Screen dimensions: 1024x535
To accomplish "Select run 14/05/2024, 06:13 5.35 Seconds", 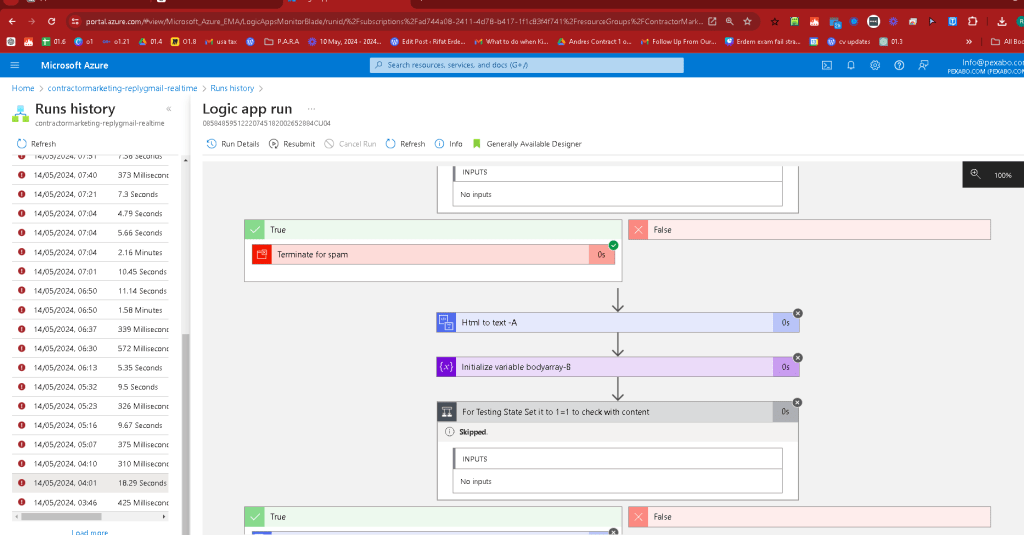I will 90,368.
